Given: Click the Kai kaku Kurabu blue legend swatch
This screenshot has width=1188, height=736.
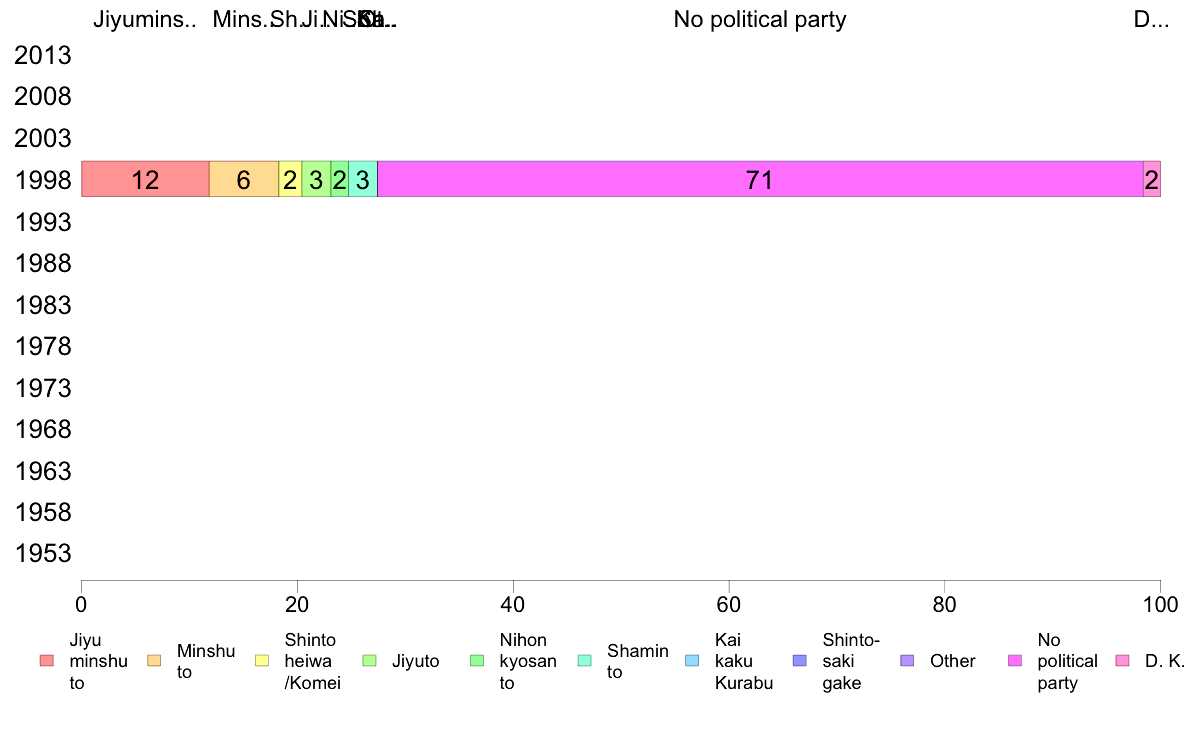Looking at the screenshot, I should [692, 661].
